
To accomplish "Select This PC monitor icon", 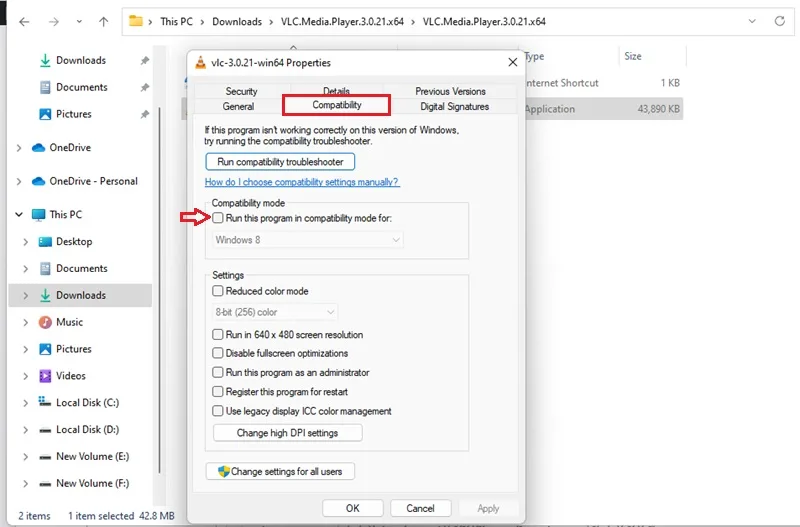I will pyautogui.click(x=38, y=215).
